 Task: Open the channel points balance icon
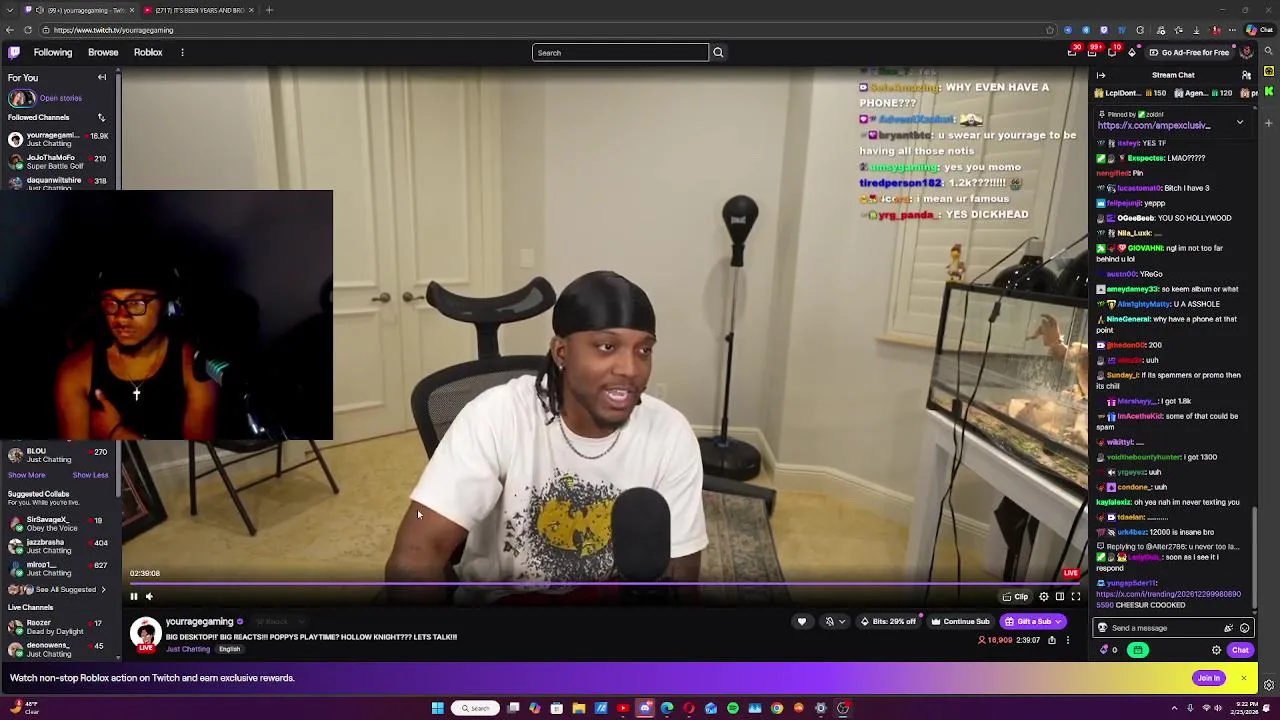[x=1109, y=650]
